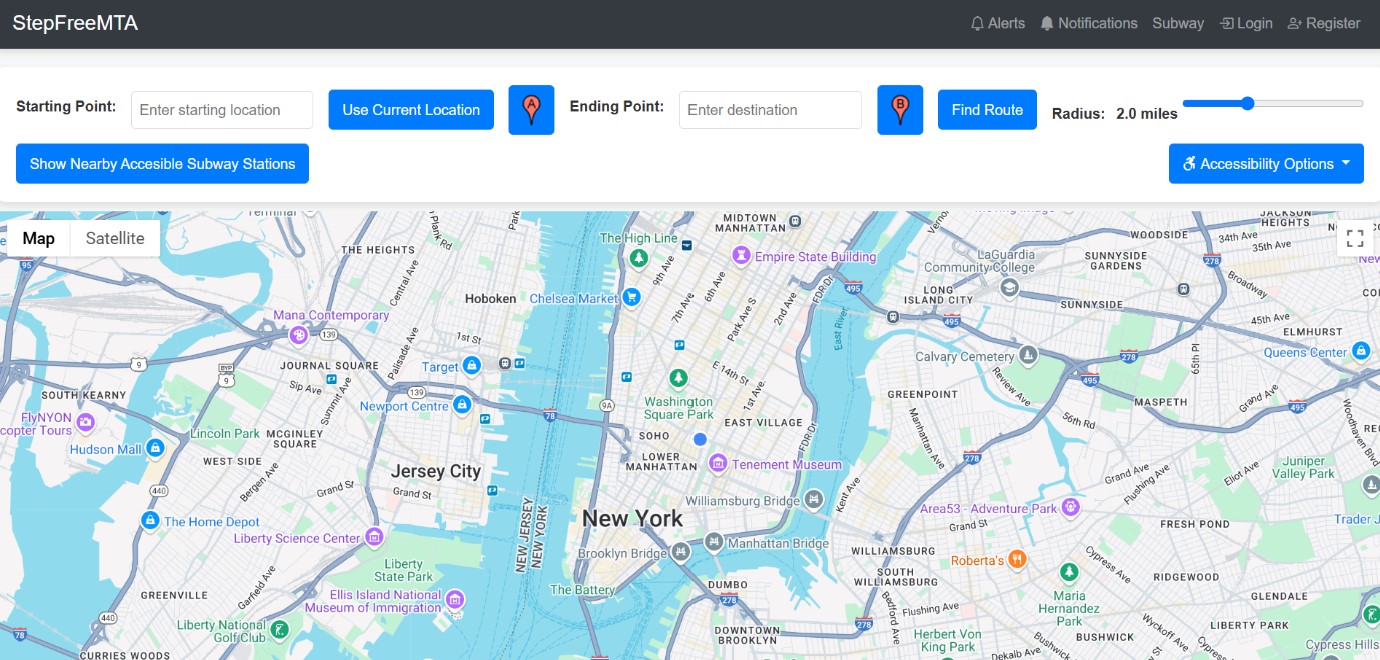Click The Home Depot map pin
This screenshot has width=1380, height=660.
click(150, 520)
